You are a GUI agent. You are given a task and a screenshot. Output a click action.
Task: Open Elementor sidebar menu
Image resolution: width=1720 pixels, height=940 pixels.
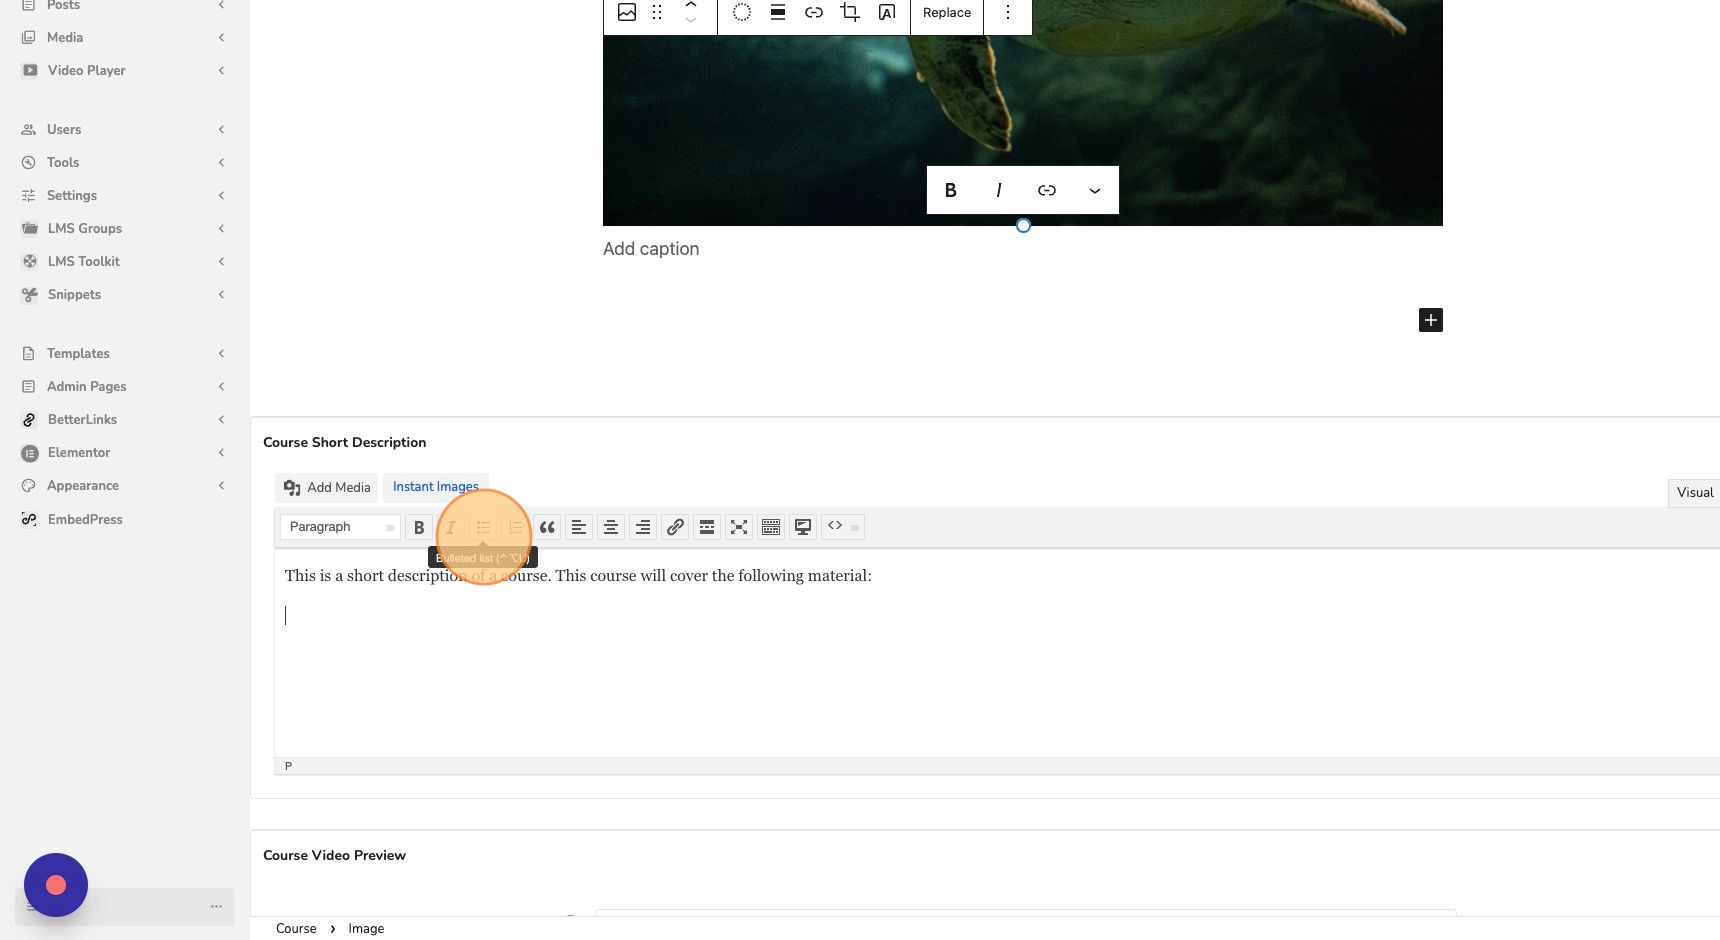[79, 452]
